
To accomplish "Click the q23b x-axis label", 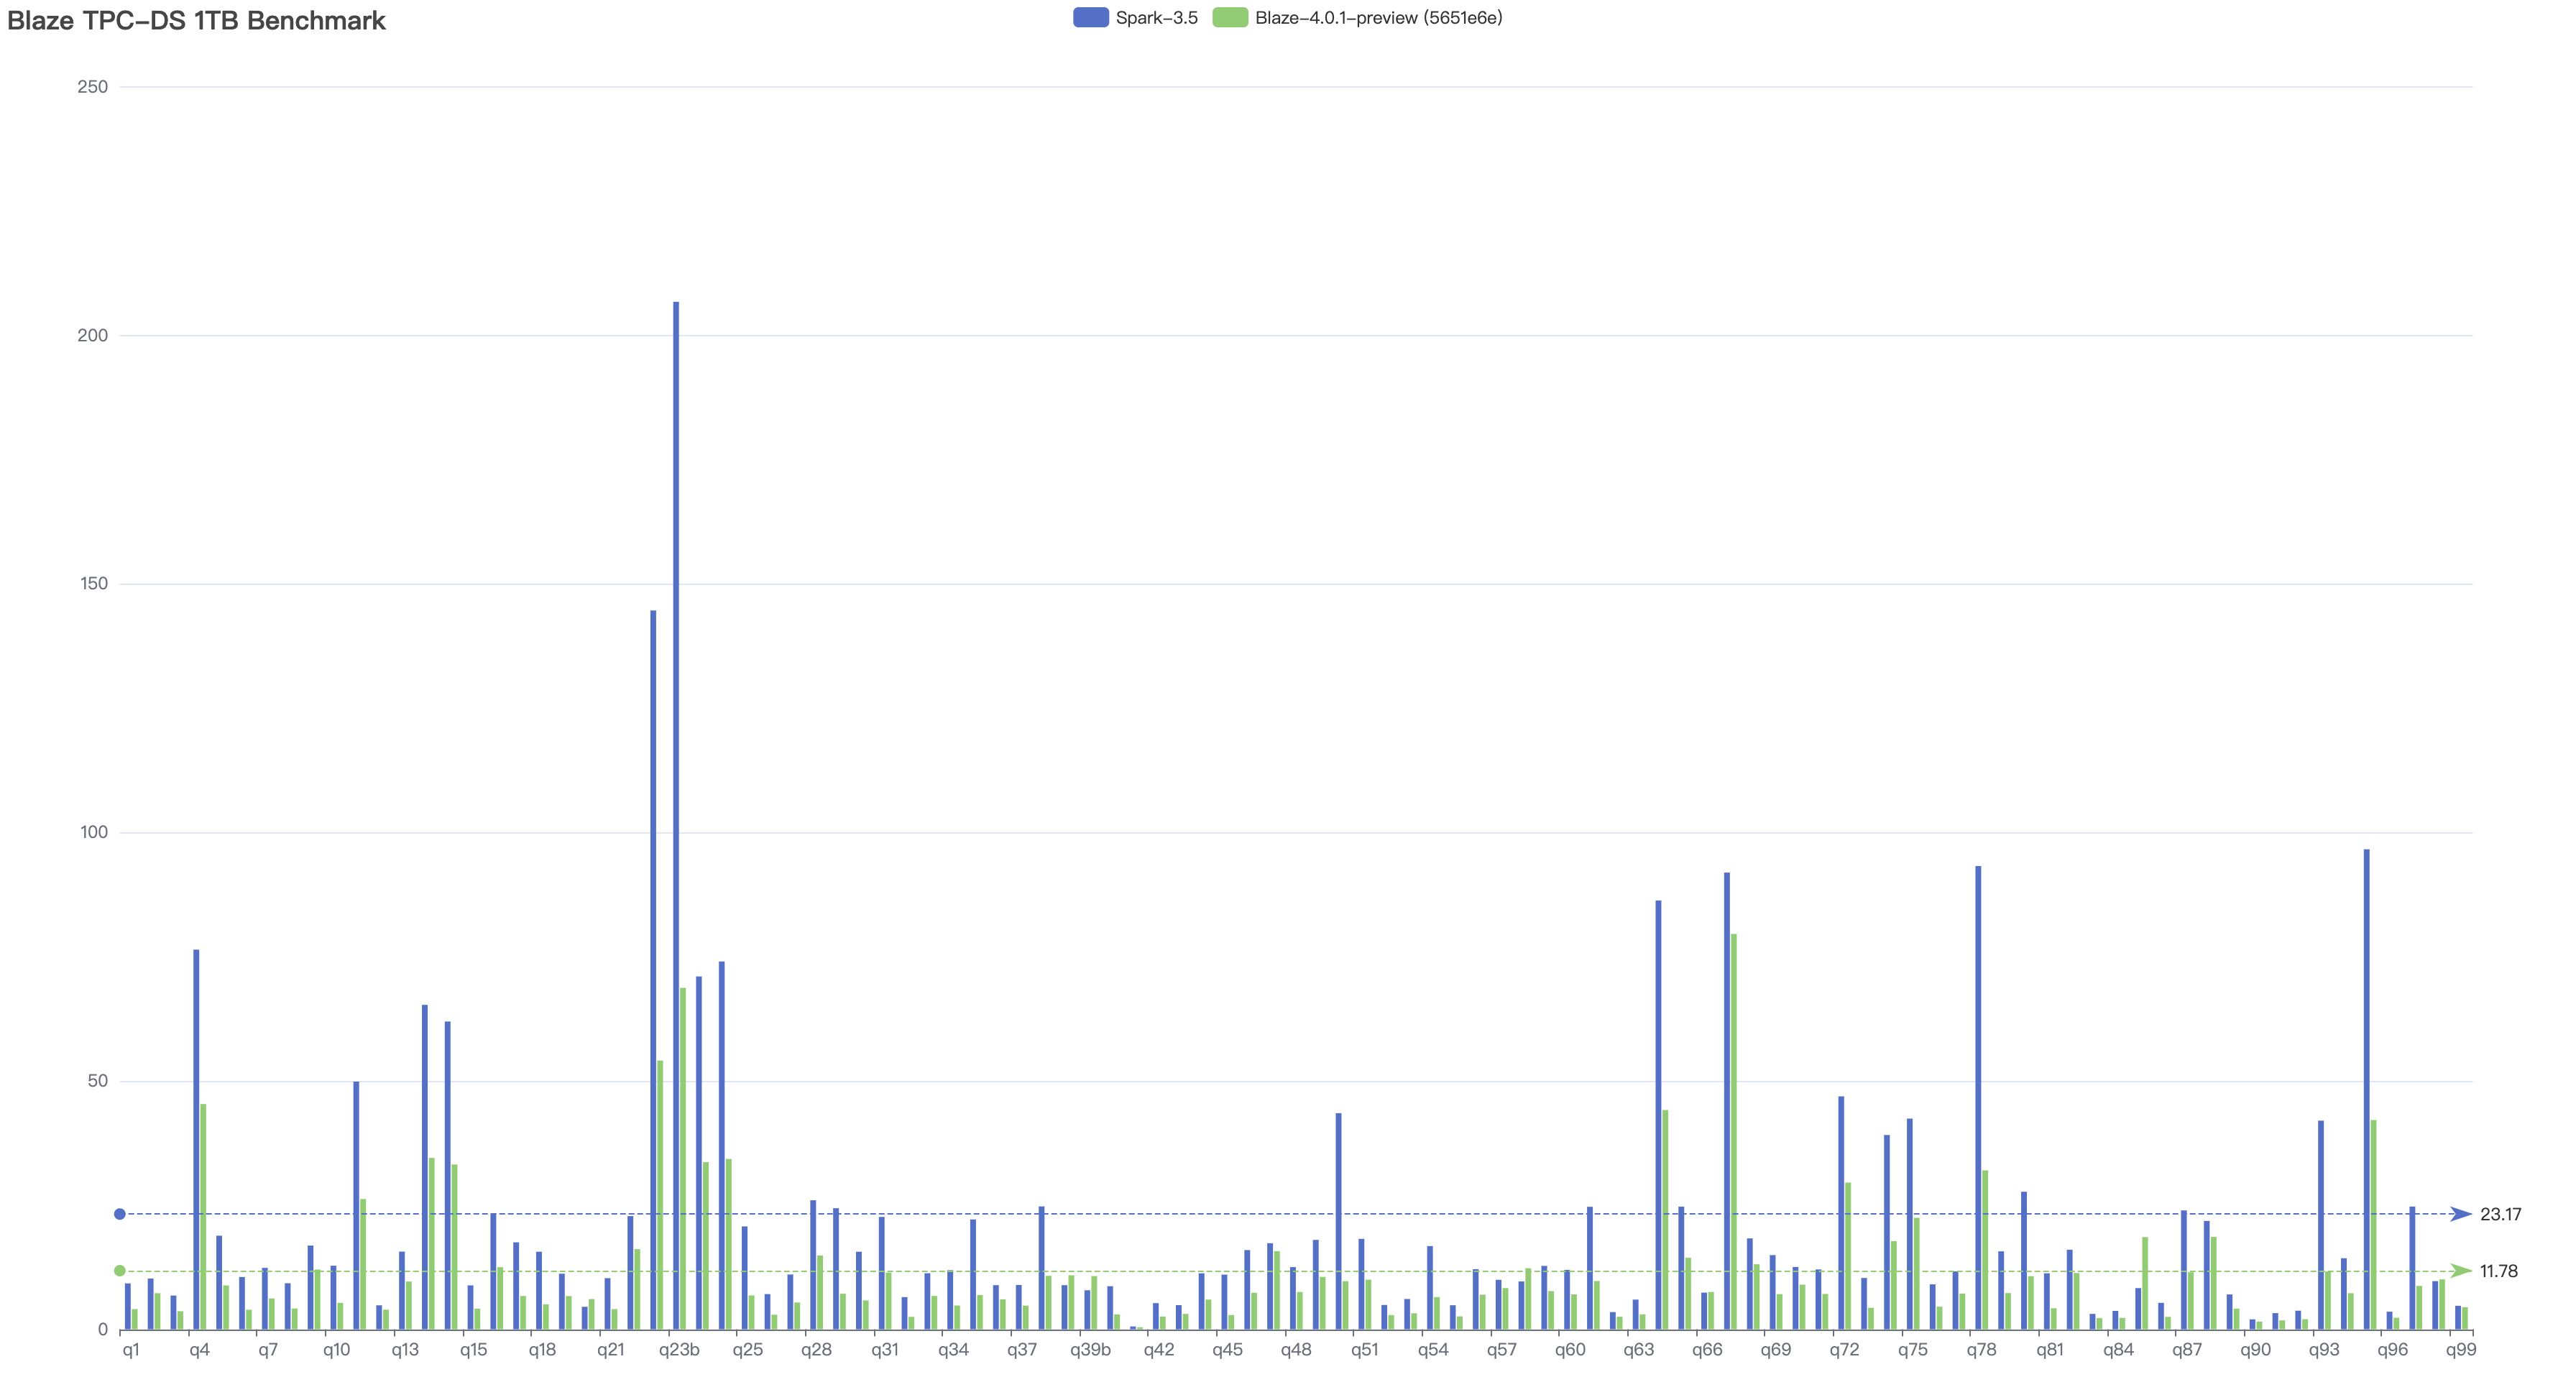I will (679, 1350).
